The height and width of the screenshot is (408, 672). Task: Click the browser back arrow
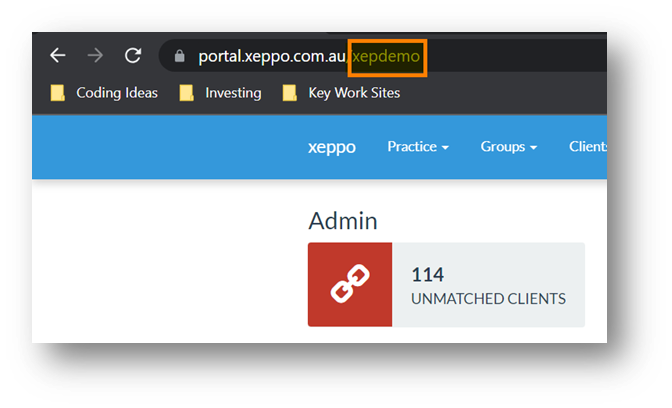[57, 55]
